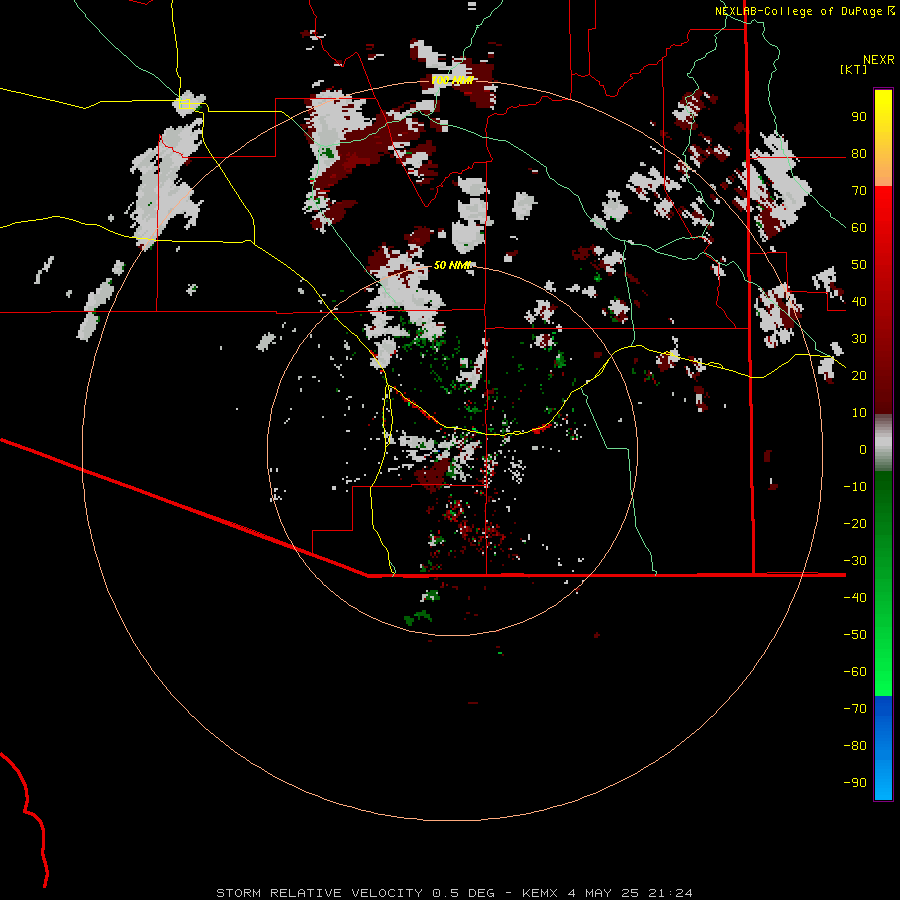900x900 pixels.
Task: Click the -10 knots scale value
Action: [x=855, y=487]
